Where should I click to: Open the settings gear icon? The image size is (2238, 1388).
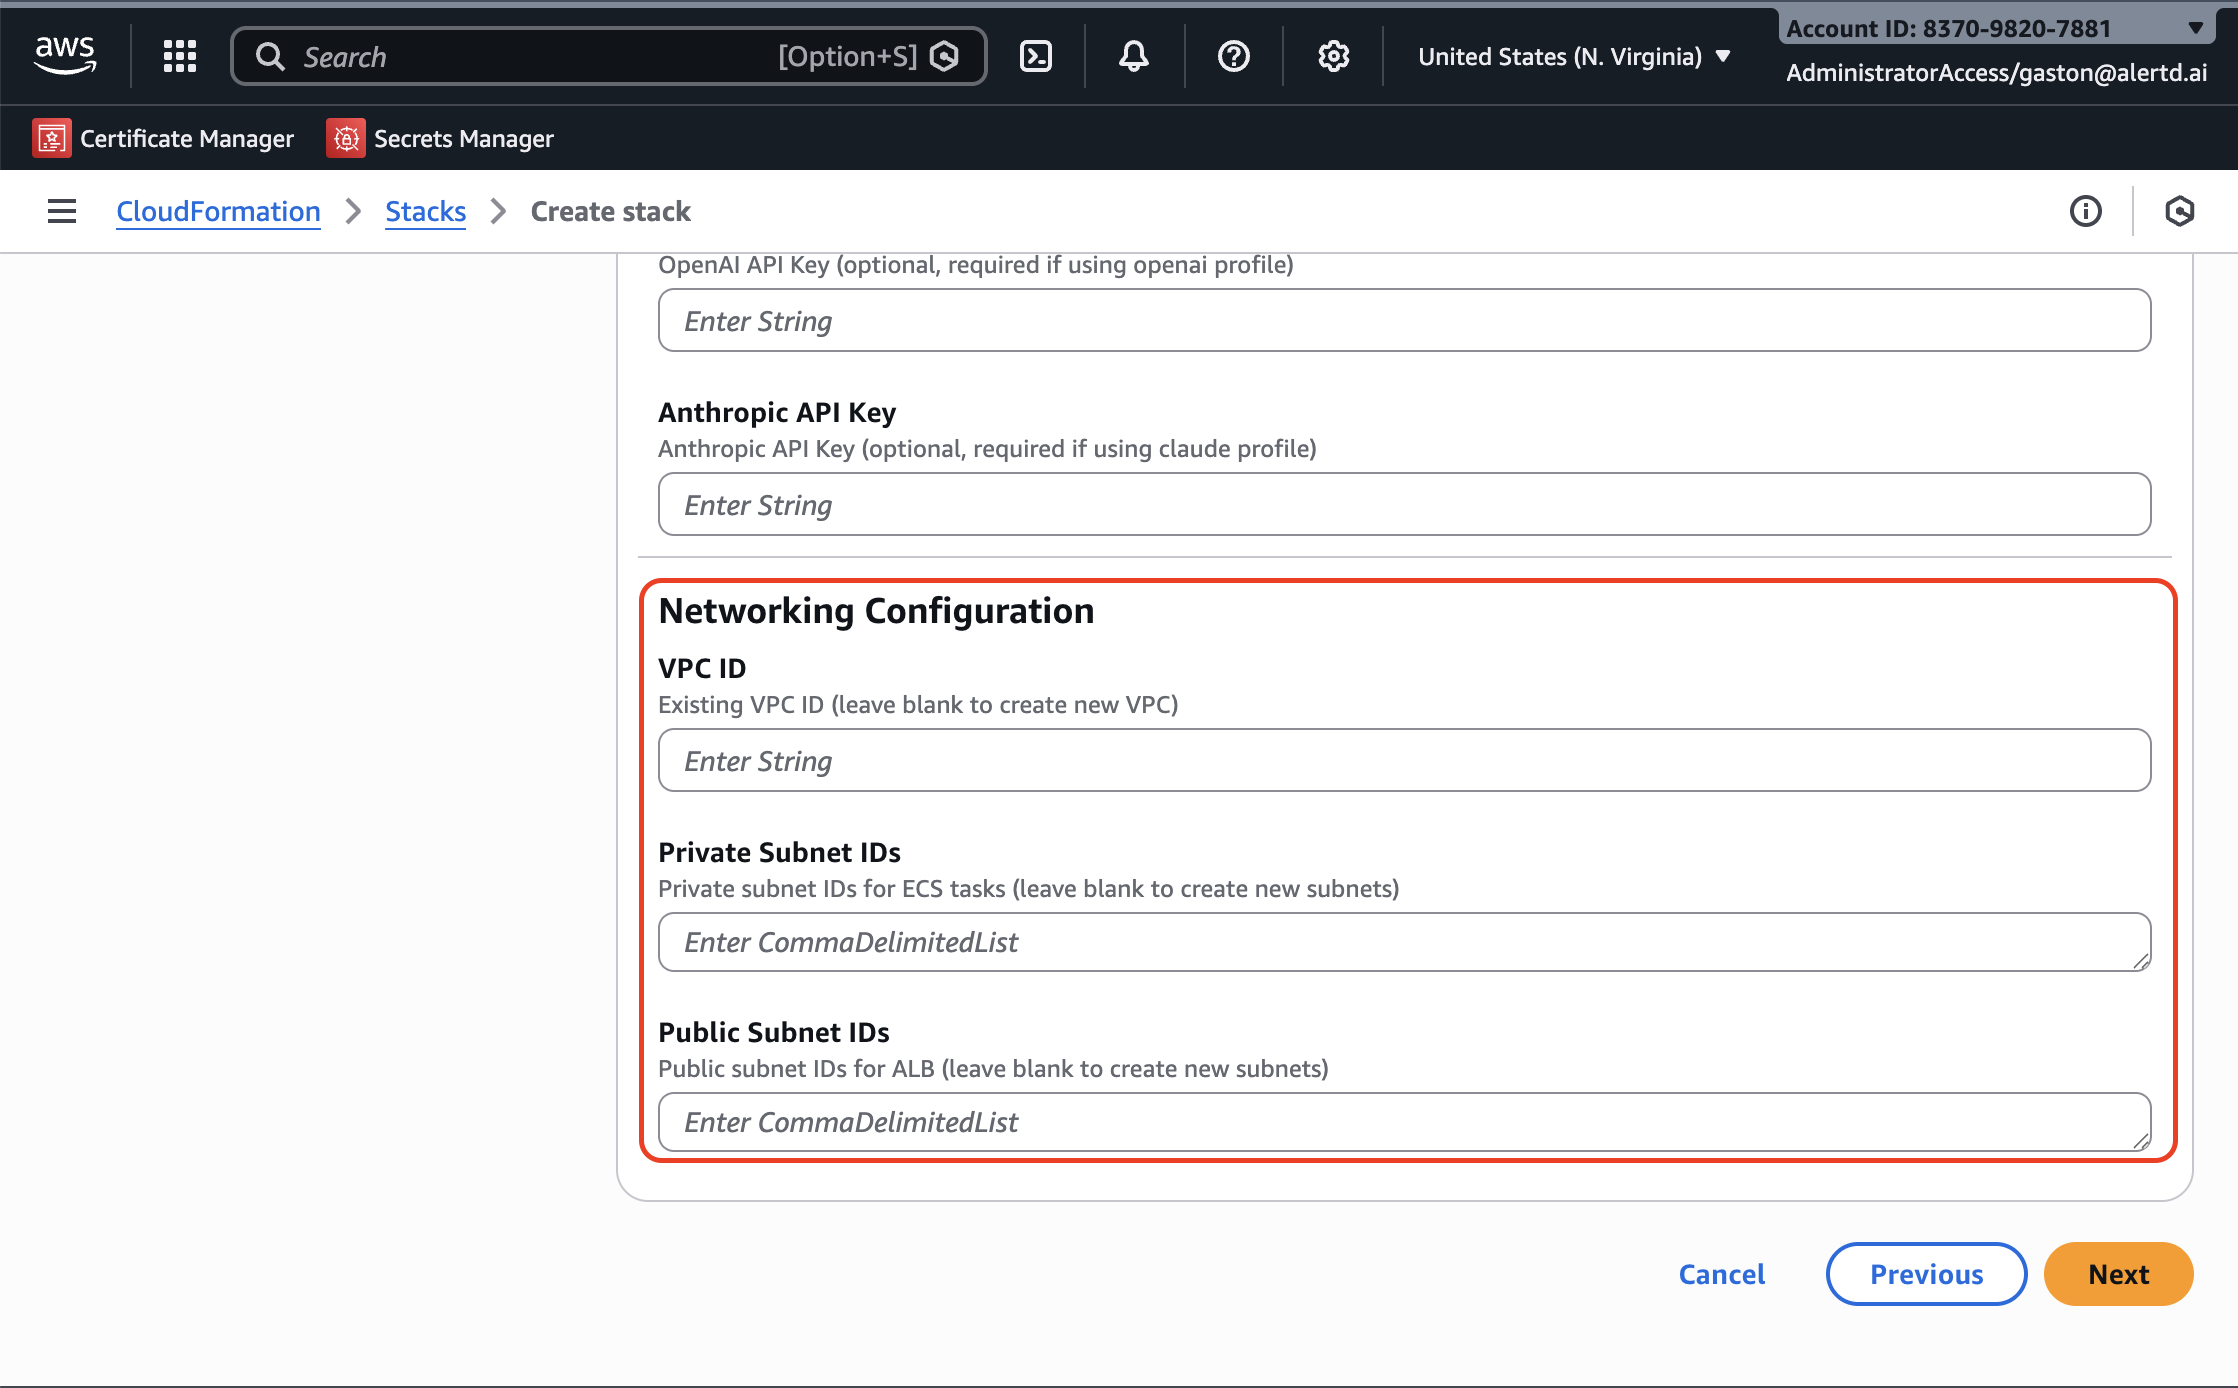1333,56
